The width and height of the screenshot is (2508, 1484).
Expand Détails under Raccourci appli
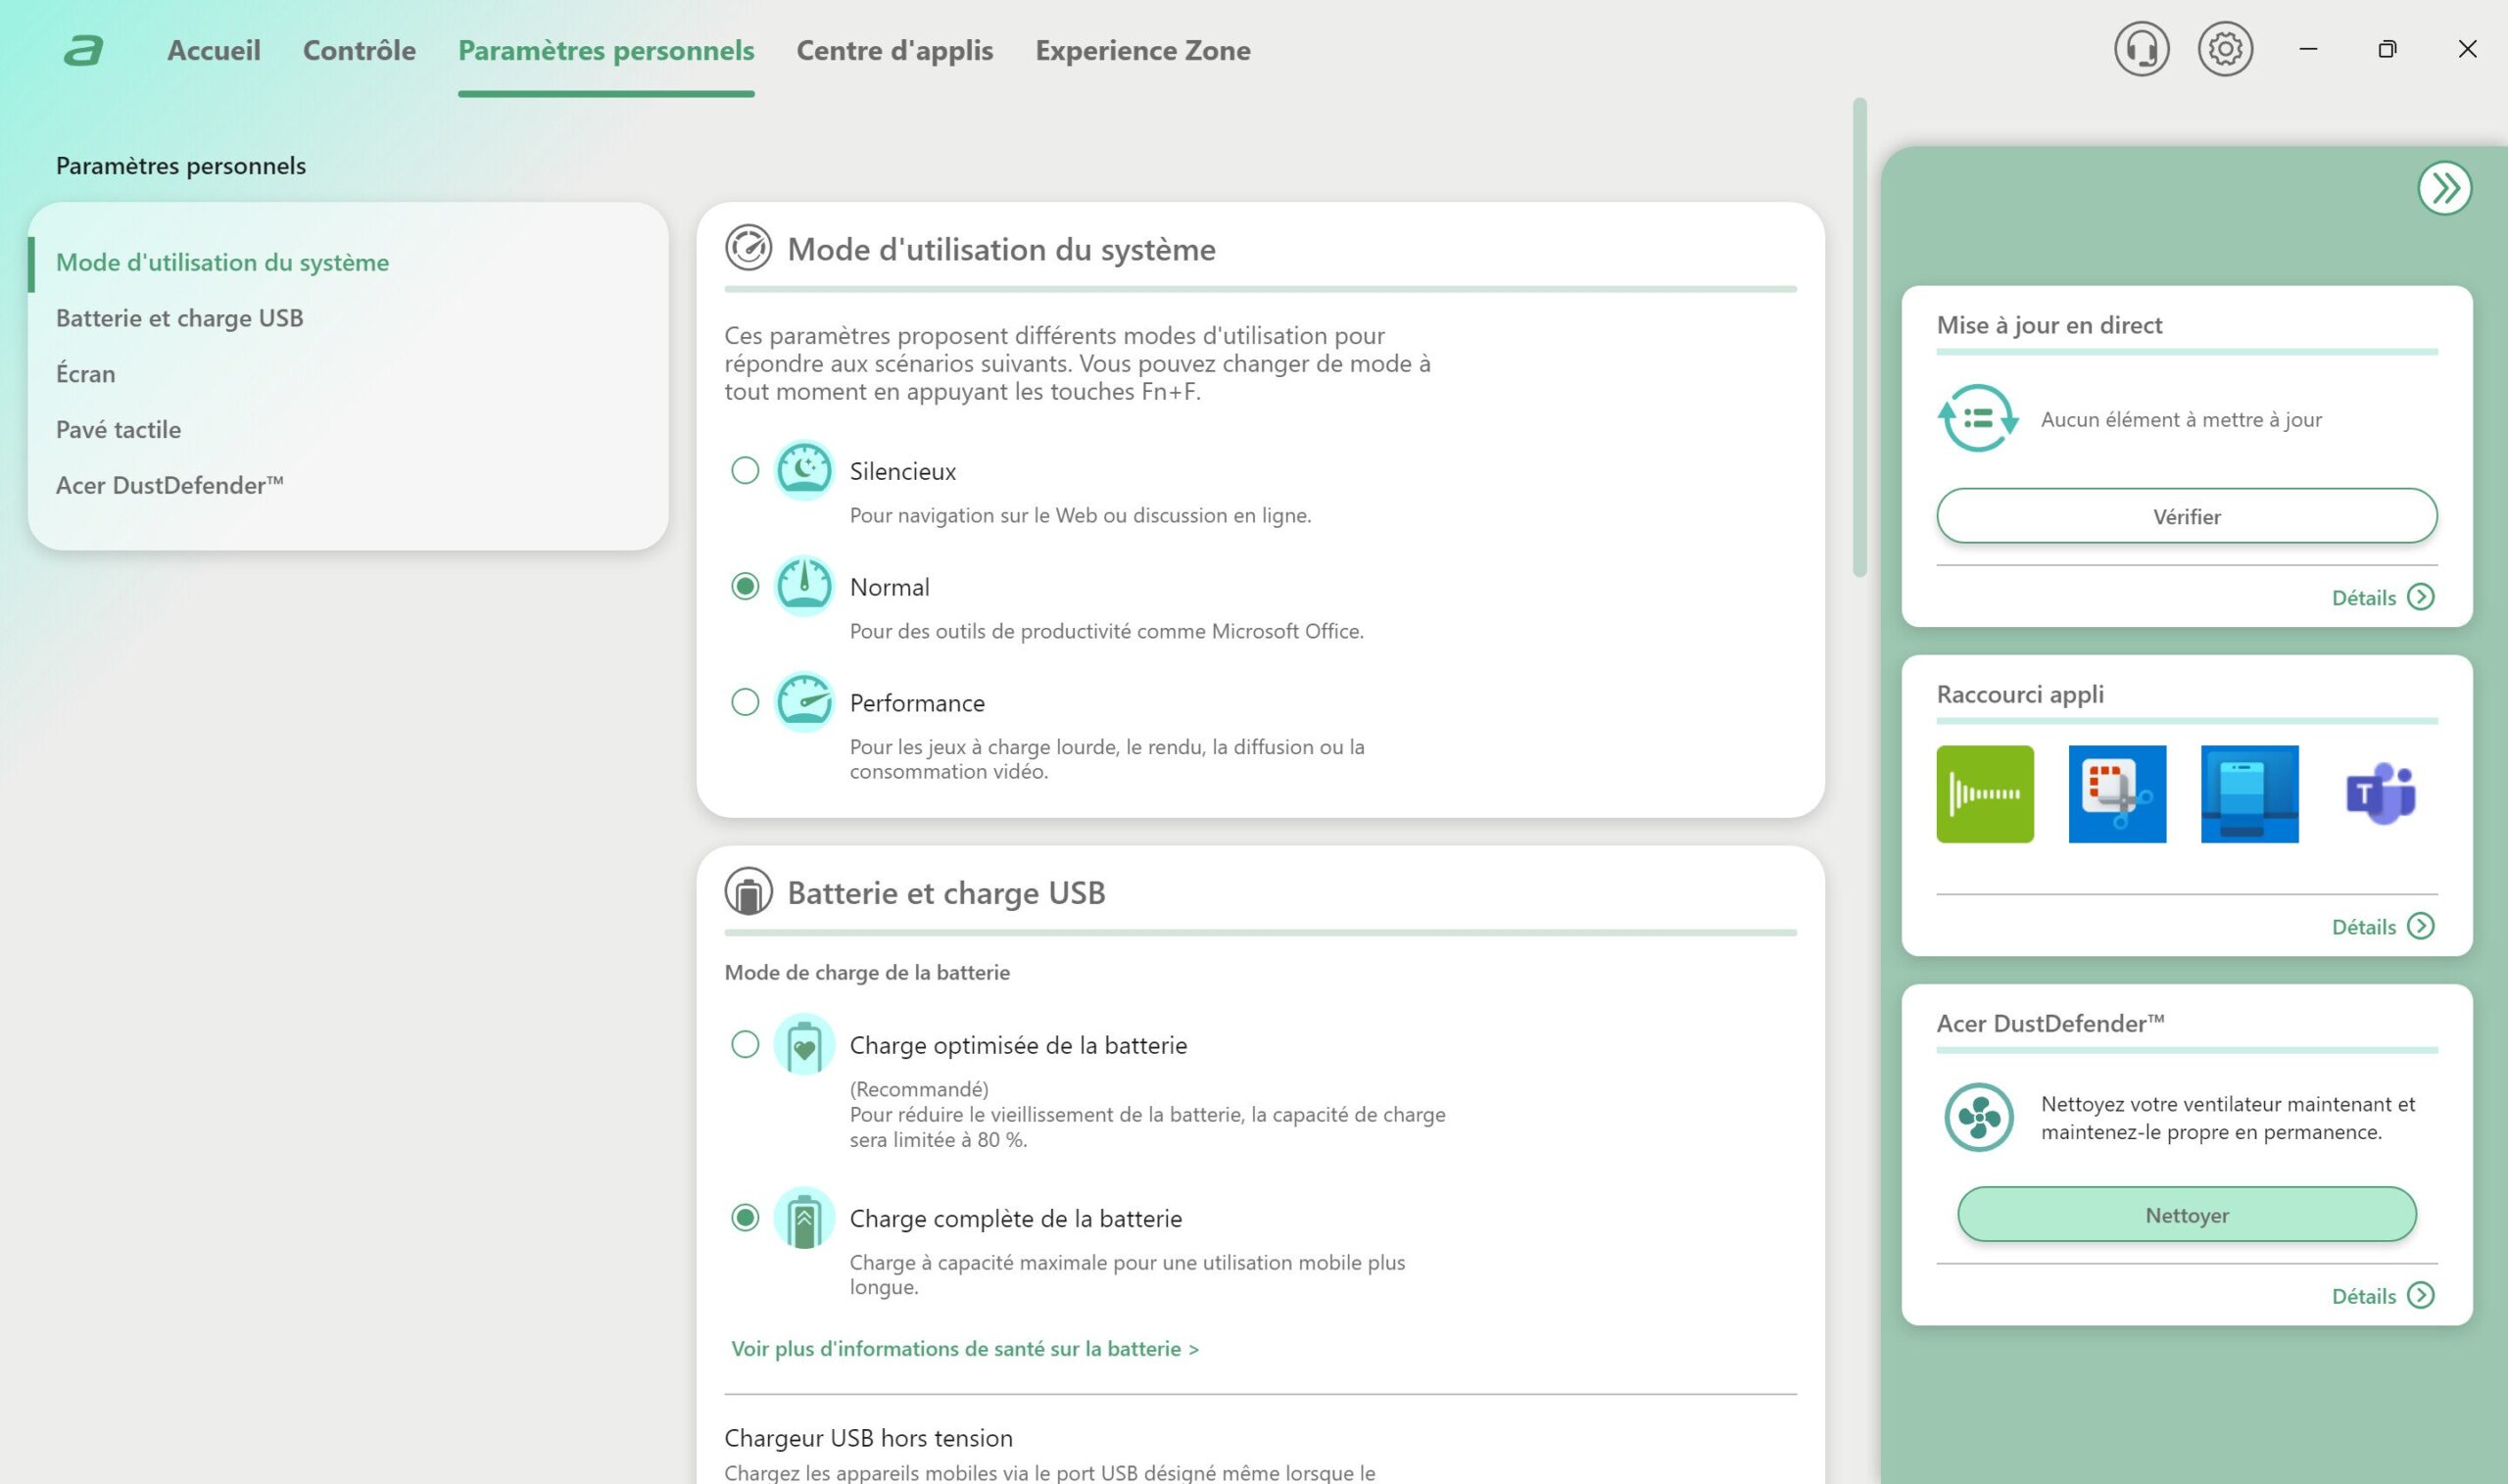click(x=2382, y=926)
